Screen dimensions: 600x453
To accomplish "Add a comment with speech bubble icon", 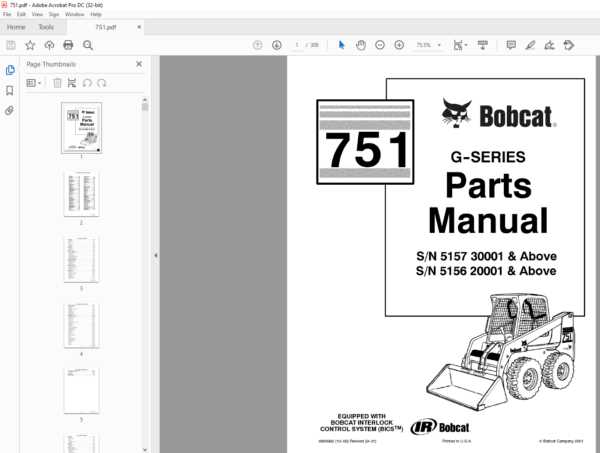I will click(x=511, y=45).
